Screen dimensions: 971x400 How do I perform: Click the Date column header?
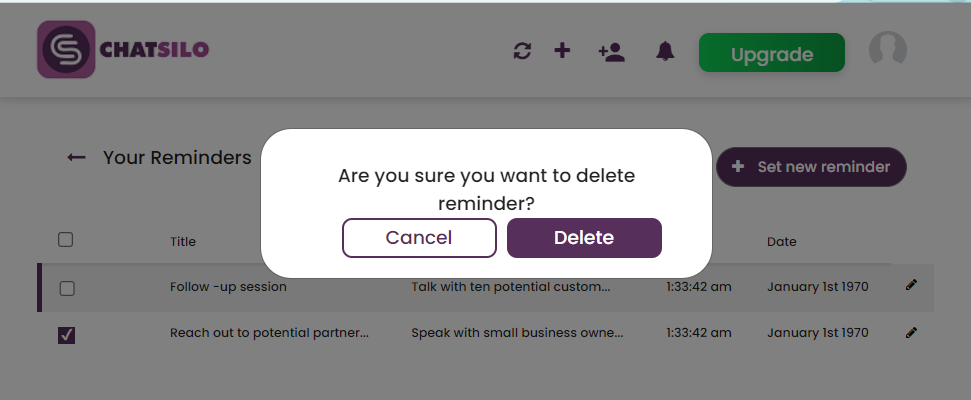pos(781,241)
